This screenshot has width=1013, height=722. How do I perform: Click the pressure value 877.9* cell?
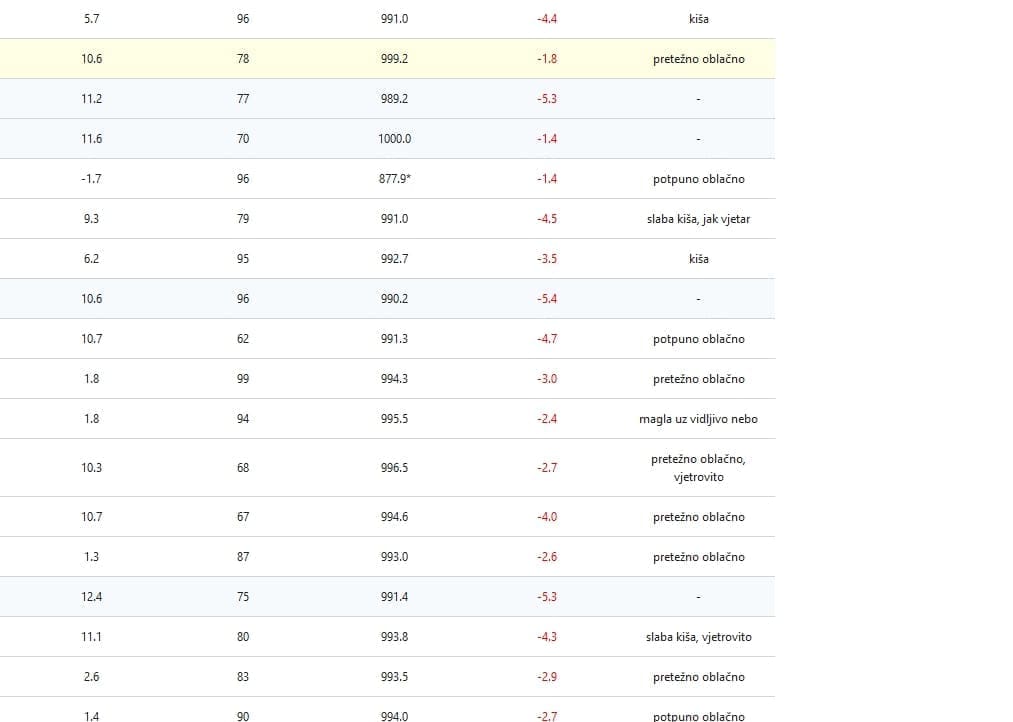point(394,179)
